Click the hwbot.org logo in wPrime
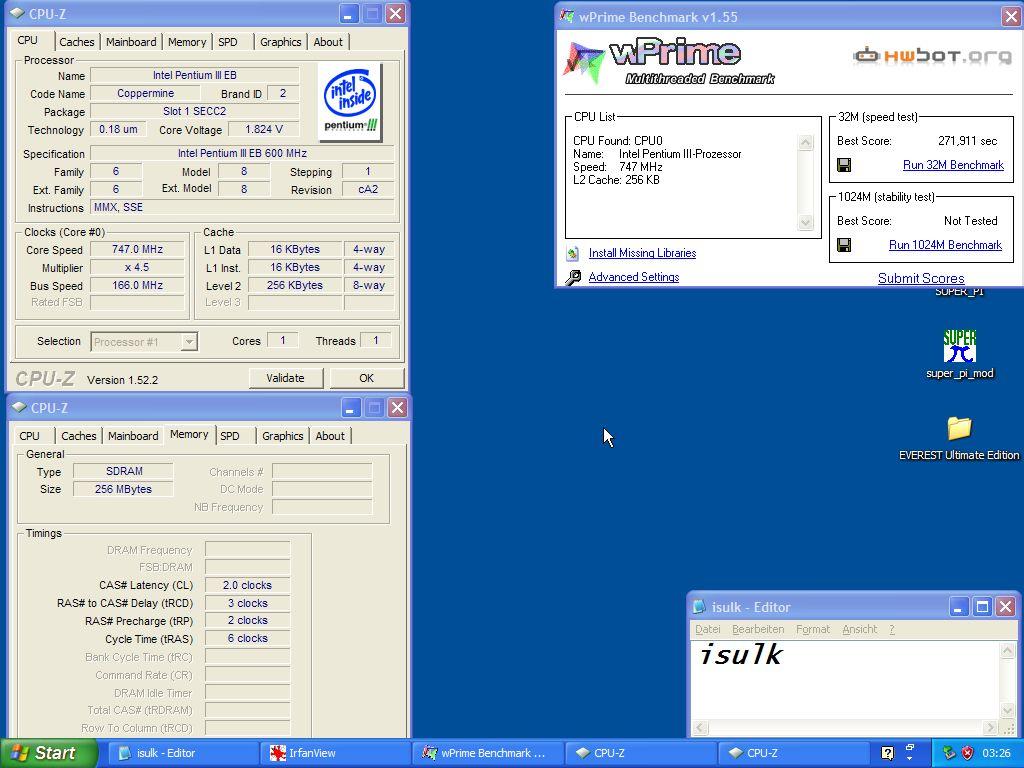Image resolution: width=1024 pixels, height=768 pixels. pyautogui.click(x=932, y=56)
